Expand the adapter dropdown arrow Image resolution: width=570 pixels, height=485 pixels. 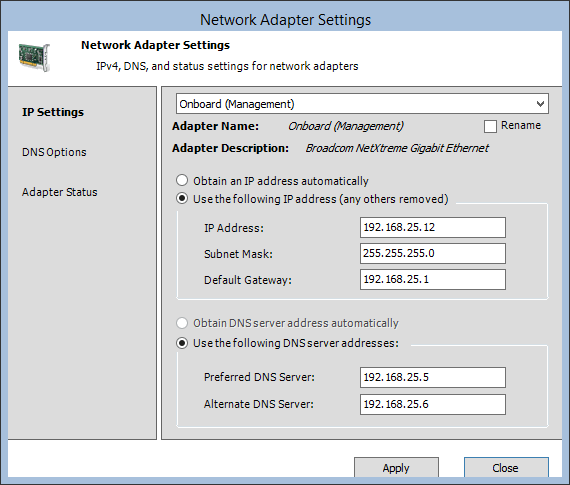click(x=540, y=104)
